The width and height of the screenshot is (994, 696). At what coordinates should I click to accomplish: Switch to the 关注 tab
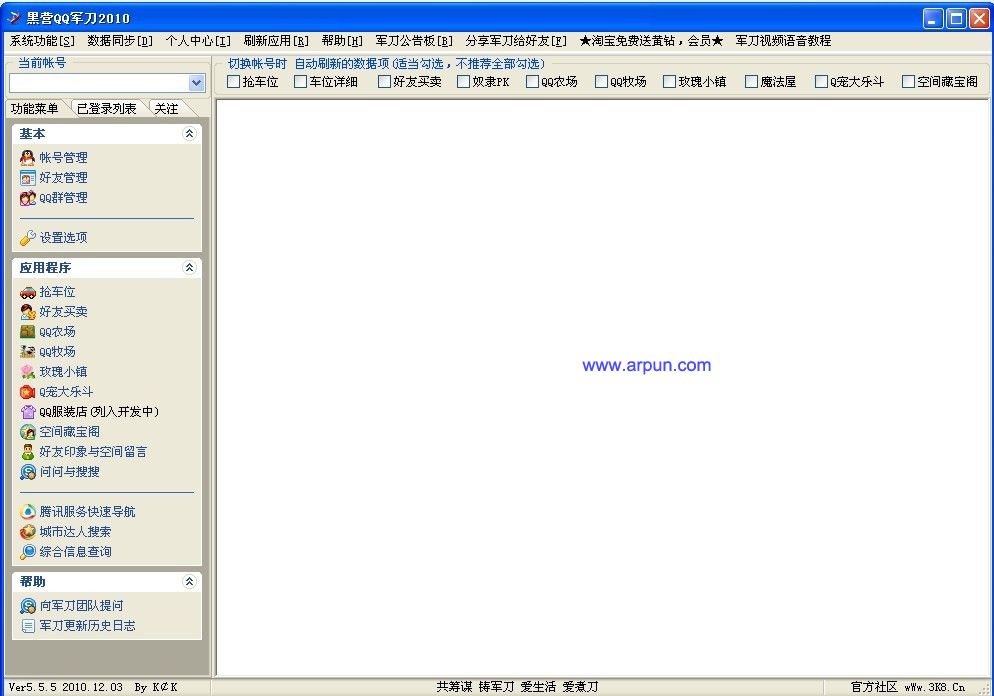click(x=167, y=109)
